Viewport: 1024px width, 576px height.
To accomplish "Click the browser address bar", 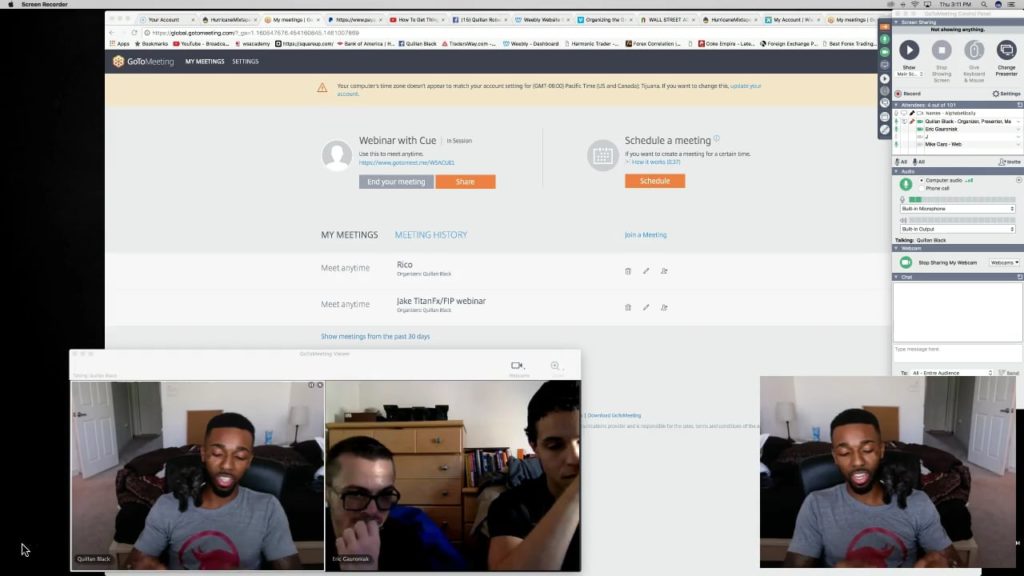I will tap(509, 33).
